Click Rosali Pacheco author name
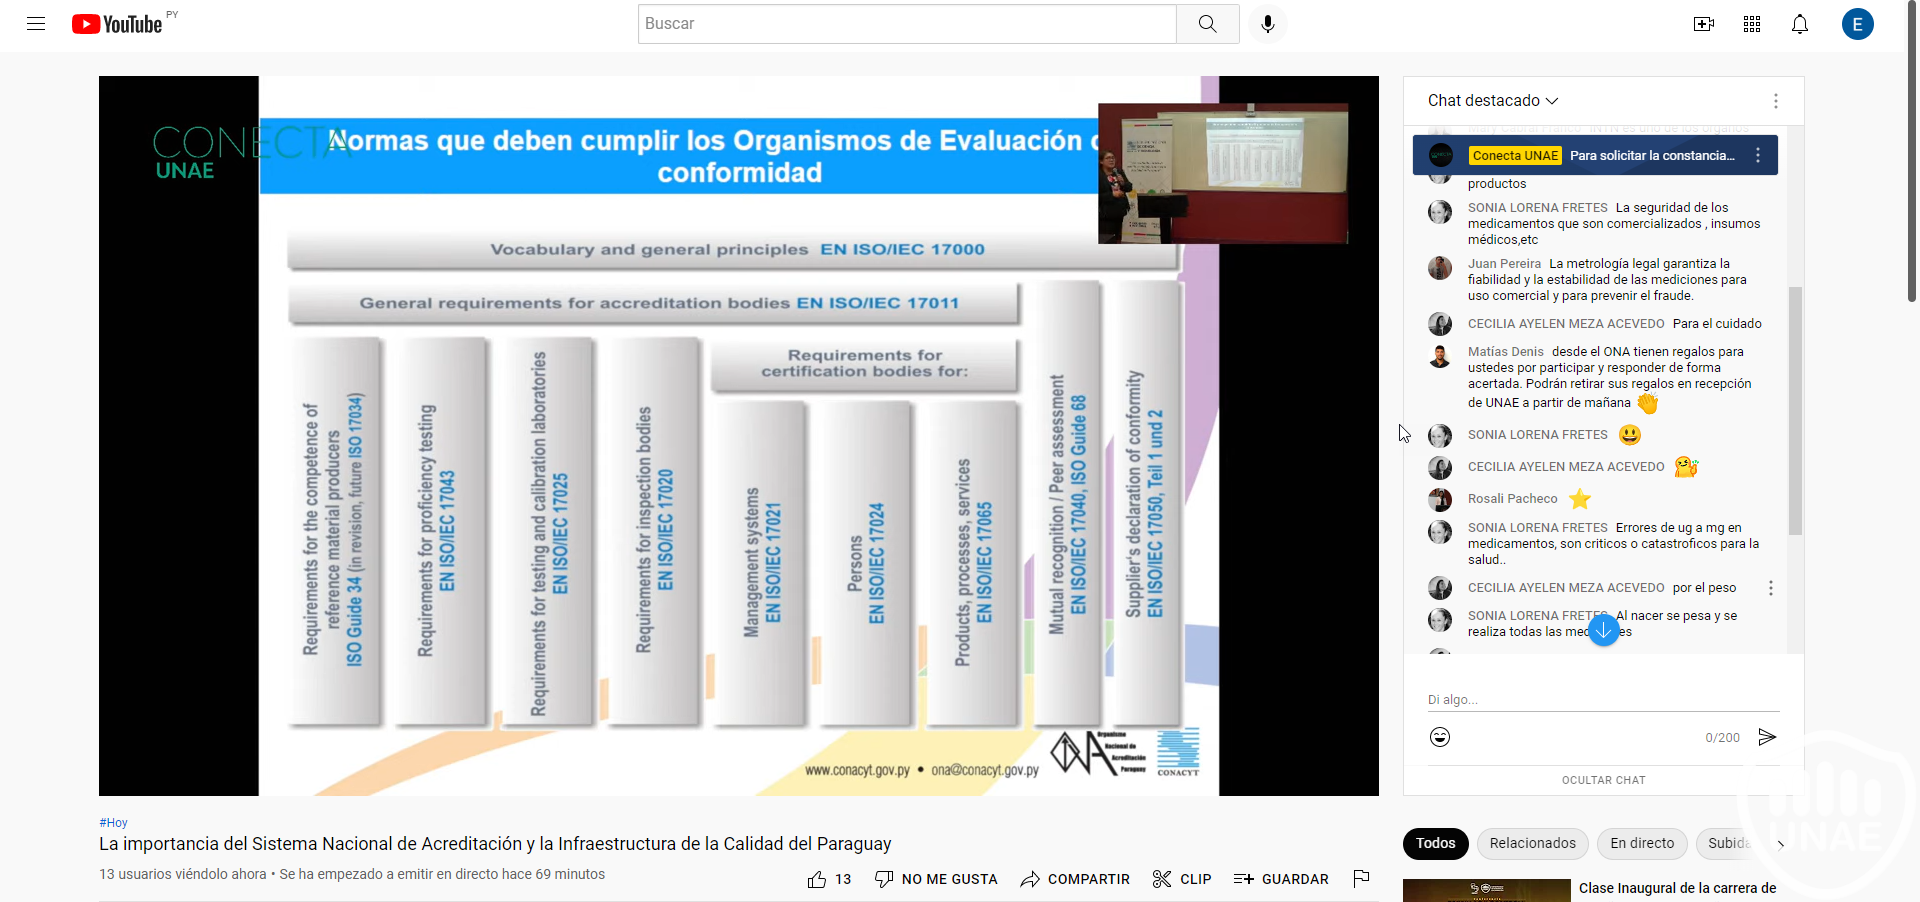Screen dimensions: 1920x902 point(1512,499)
